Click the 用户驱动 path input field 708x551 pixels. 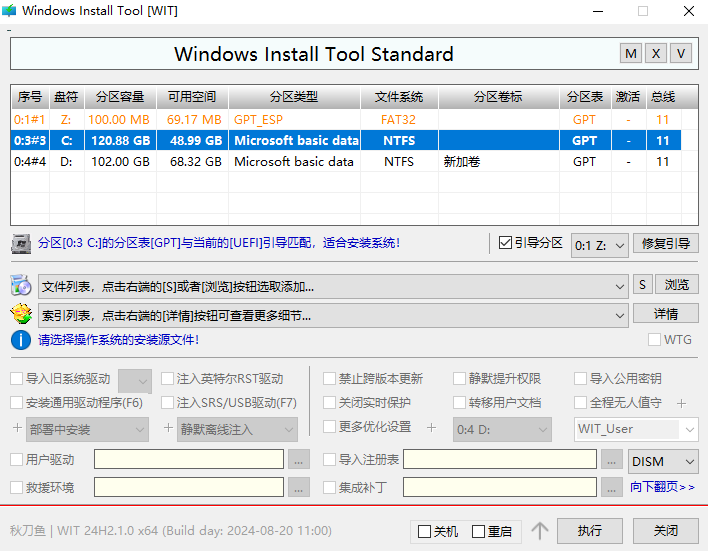(x=189, y=459)
